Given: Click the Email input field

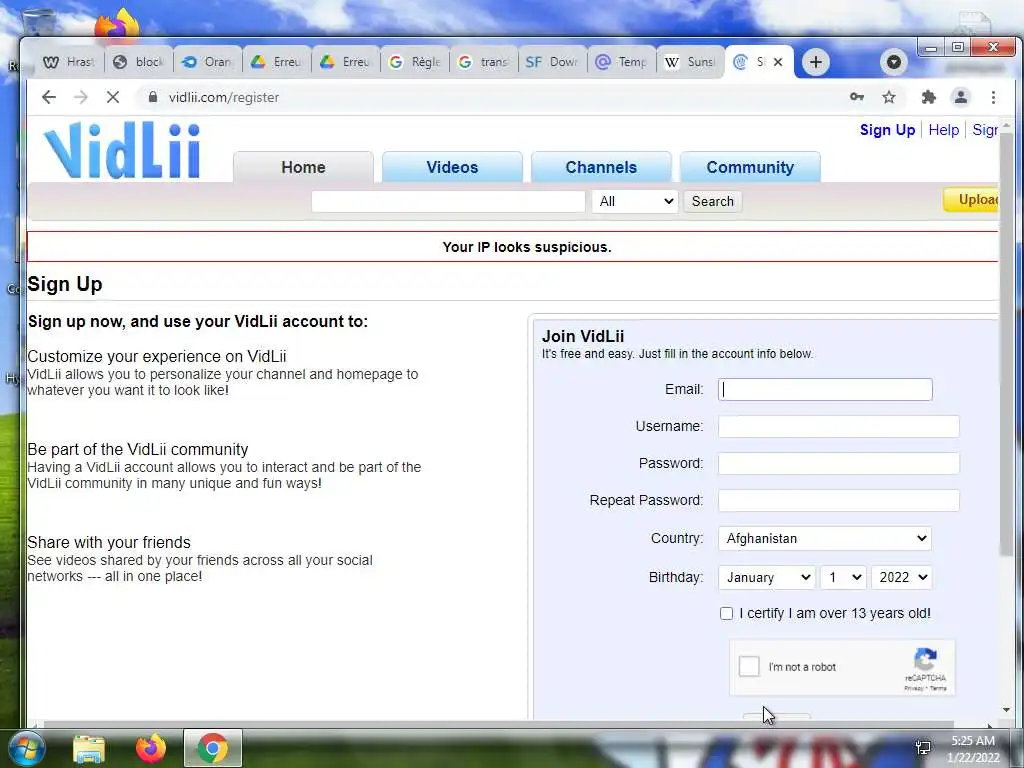Looking at the screenshot, I should point(825,389).
